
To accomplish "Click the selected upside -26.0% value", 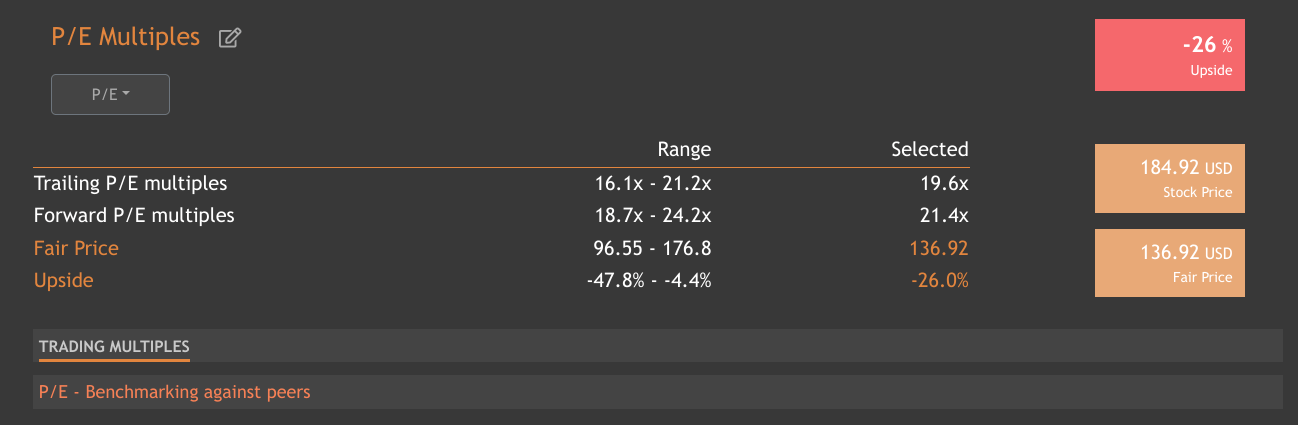I will (x=940, y=280).
